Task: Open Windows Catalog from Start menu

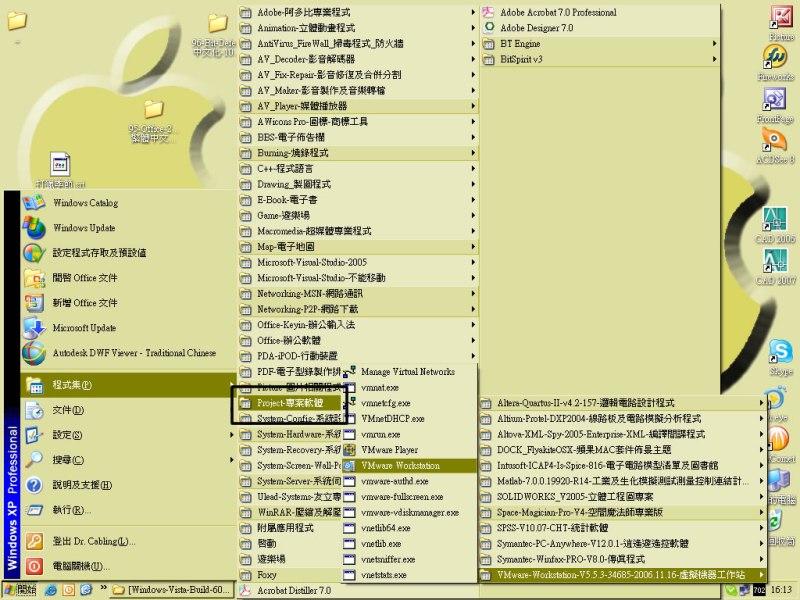Action: coord(128,203)
